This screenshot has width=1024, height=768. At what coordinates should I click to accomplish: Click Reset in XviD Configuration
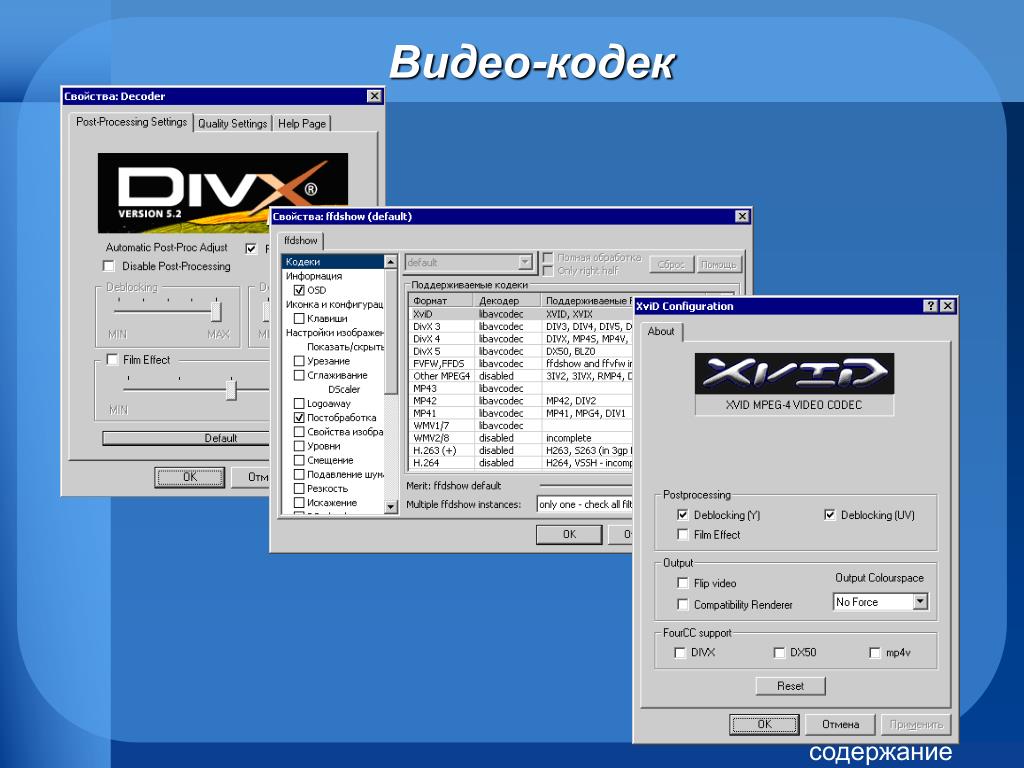coord(790,686)
